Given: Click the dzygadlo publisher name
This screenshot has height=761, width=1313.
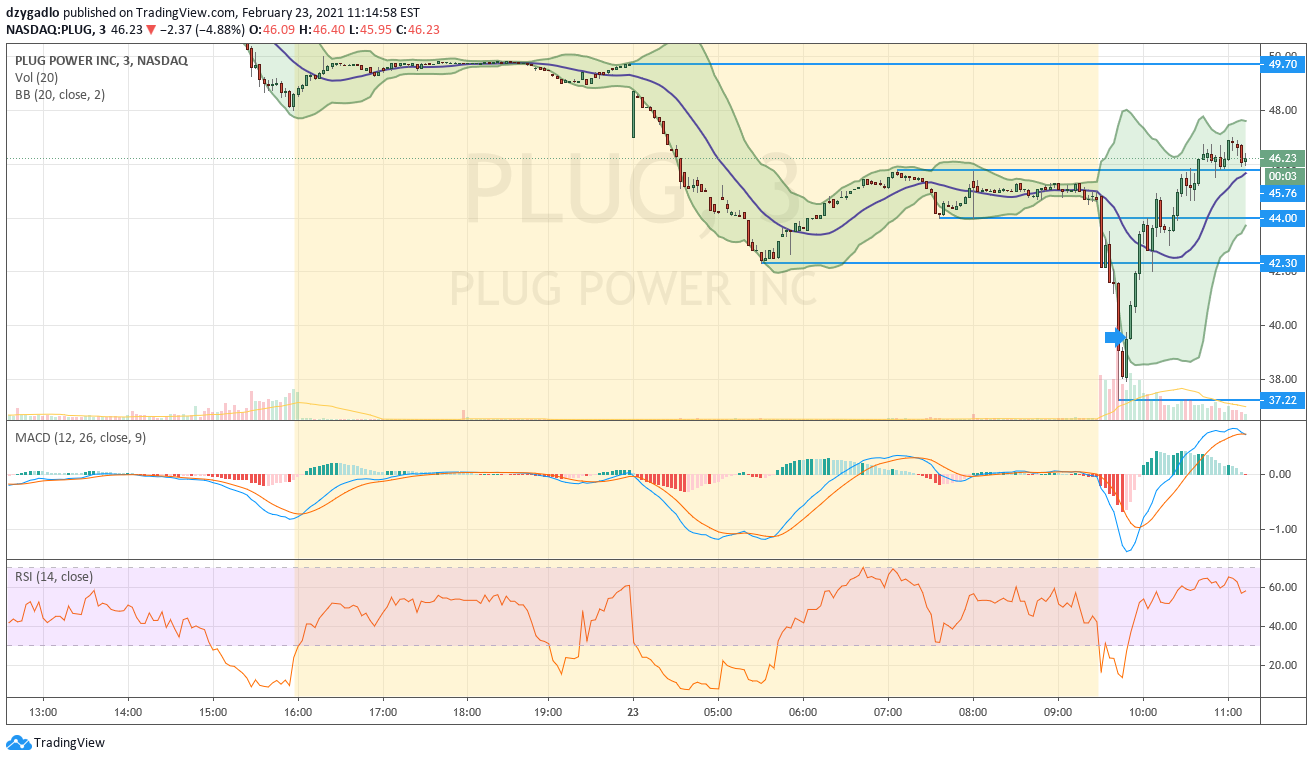Looking at the screenshot, I should [32, 12].
